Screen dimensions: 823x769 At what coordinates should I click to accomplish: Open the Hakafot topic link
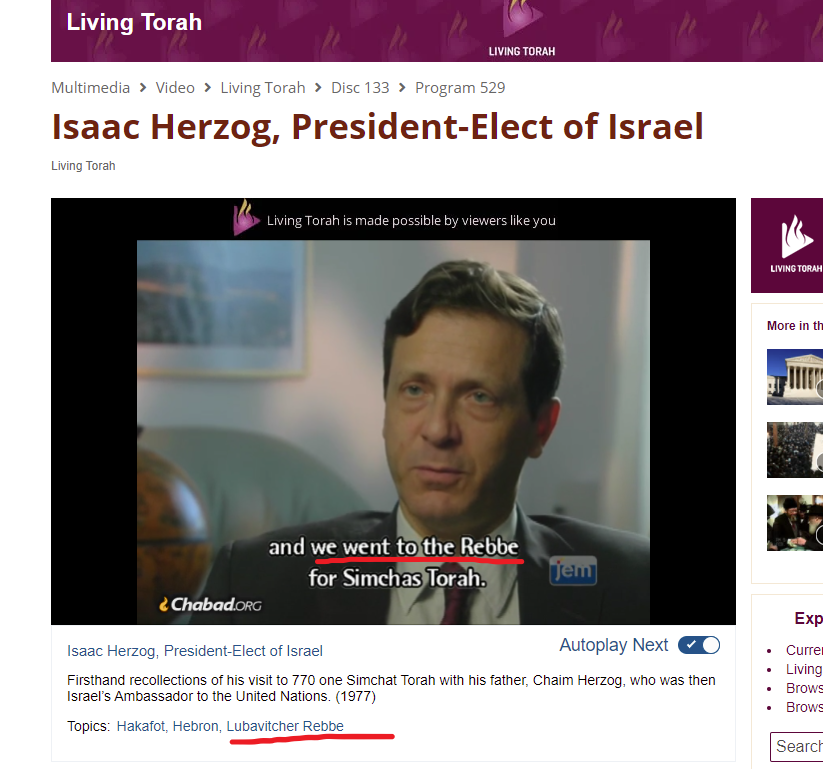pyautogui.click(x=140, y=726)
